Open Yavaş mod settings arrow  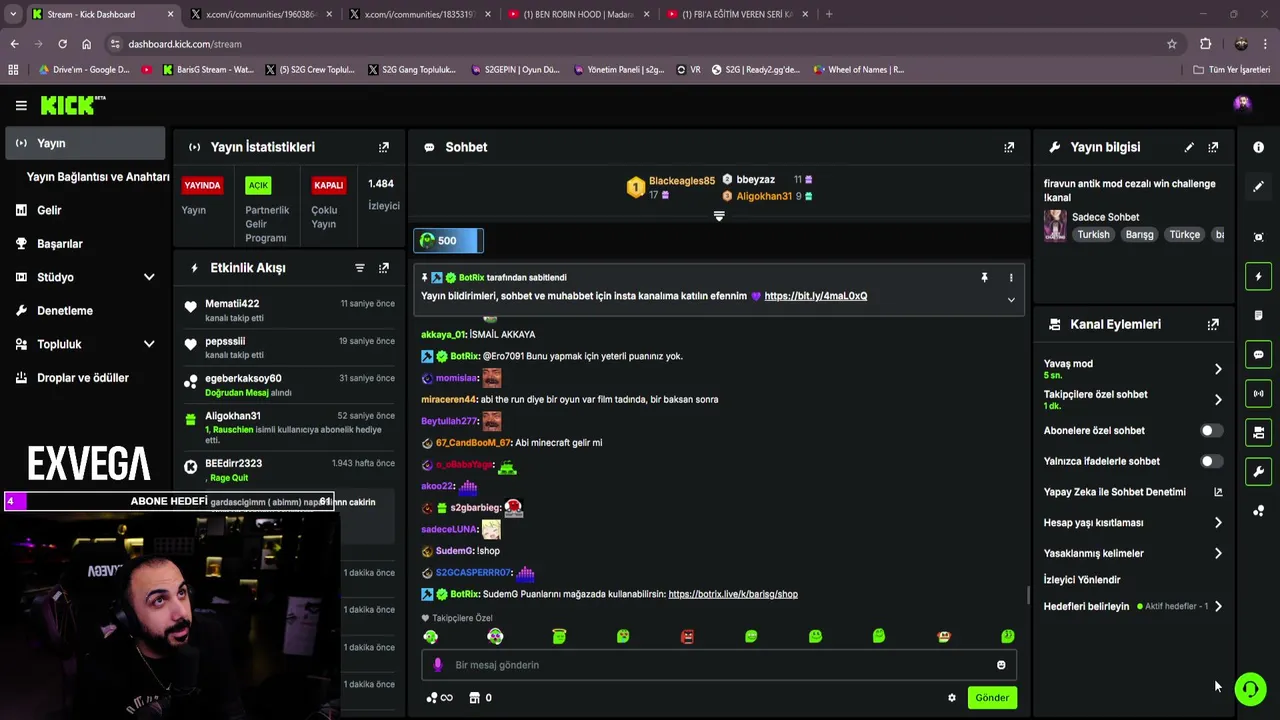coord(1217,369)
